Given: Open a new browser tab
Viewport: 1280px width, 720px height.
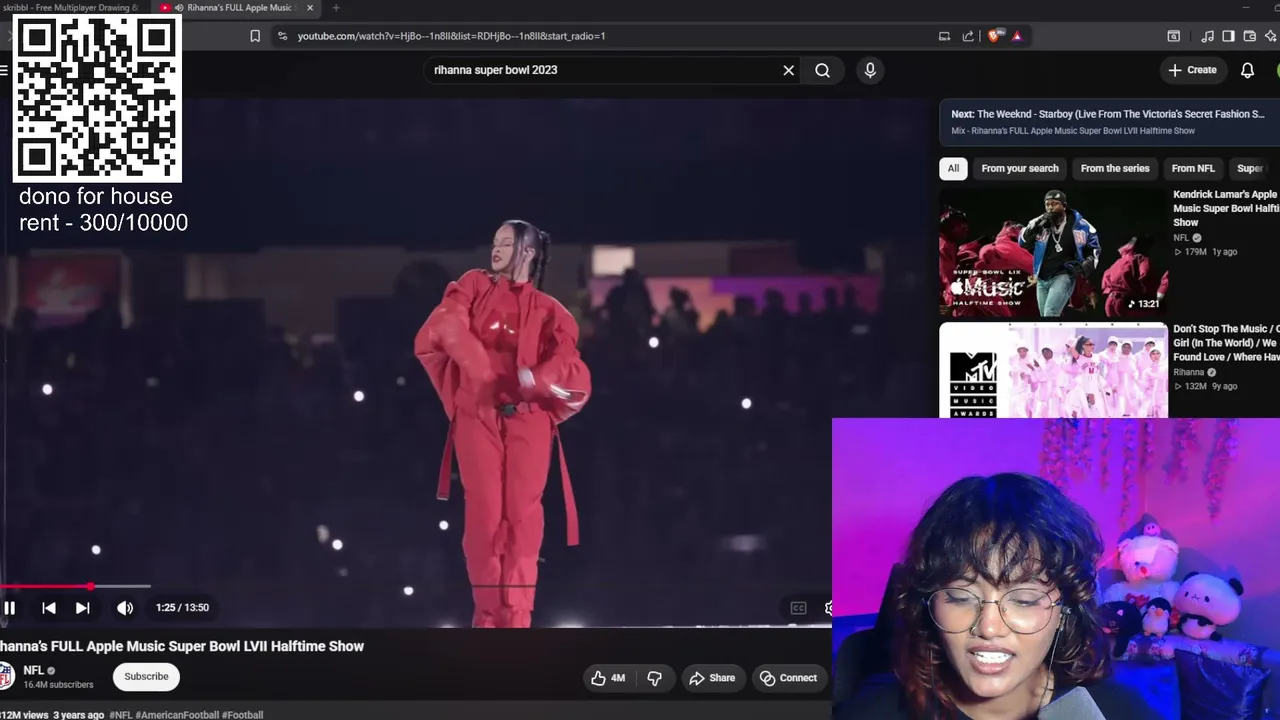Looking at the screenshot, I should (336, 8).
